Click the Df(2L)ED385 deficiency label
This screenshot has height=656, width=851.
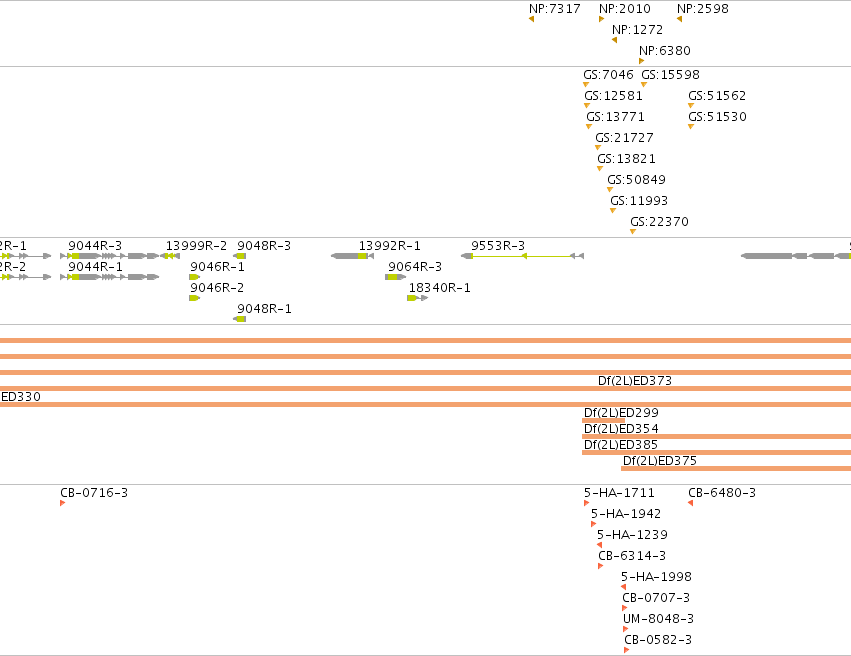point(621,445)
